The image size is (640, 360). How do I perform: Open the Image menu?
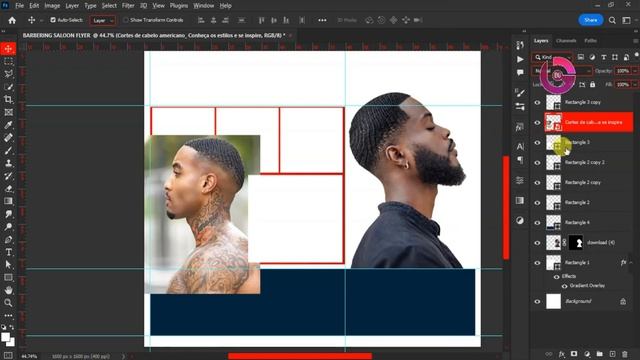52,6
